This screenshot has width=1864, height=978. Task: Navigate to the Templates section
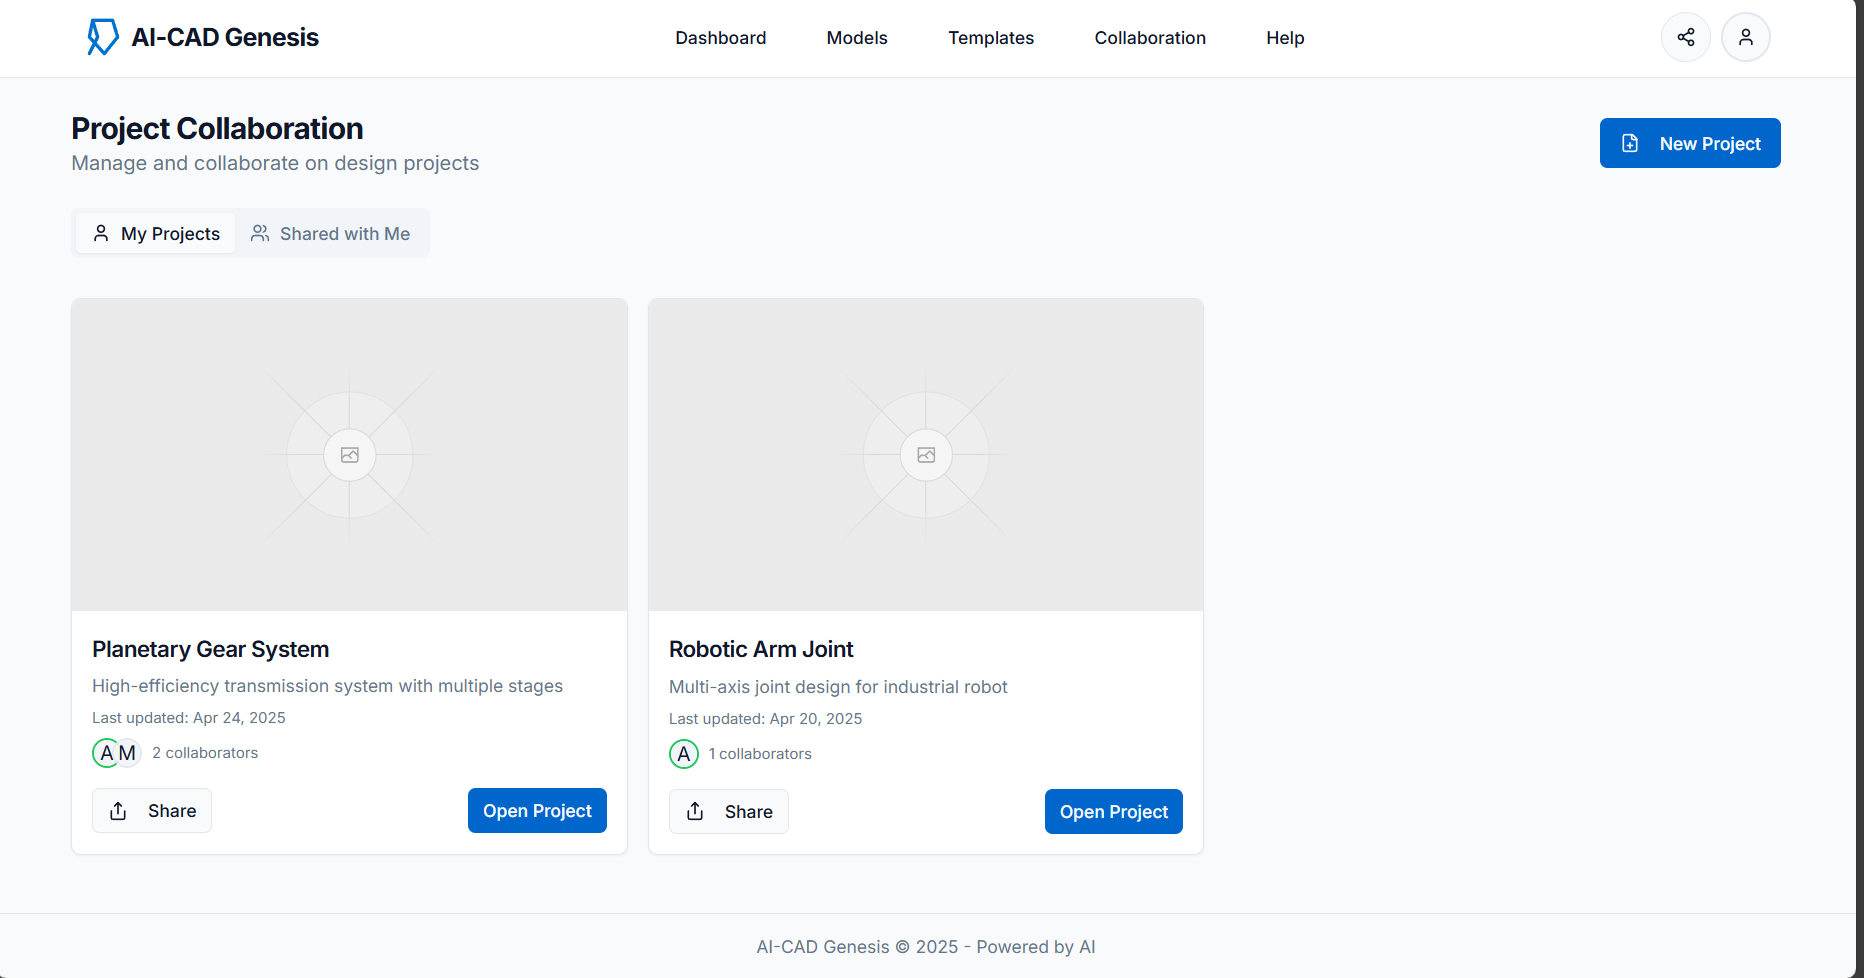click(991, 38)
